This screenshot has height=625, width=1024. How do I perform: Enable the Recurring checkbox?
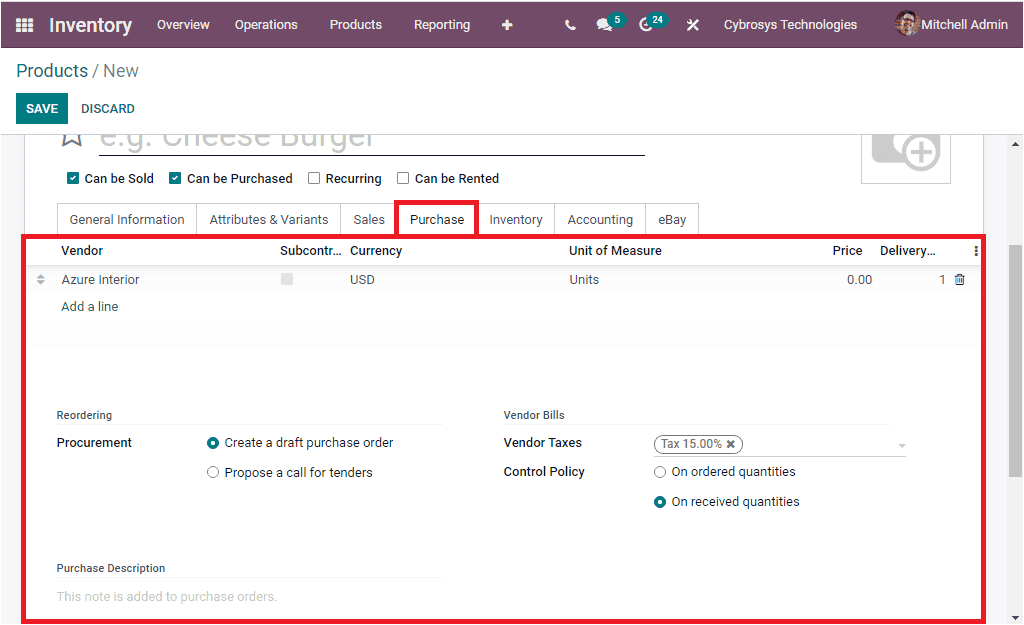[312, 178]
